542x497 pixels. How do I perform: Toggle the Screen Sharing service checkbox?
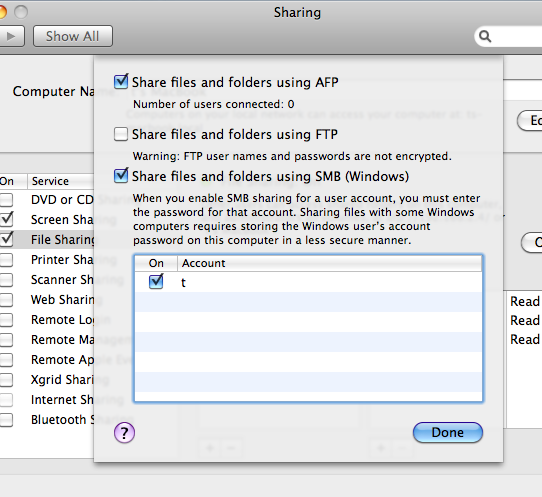7,219
